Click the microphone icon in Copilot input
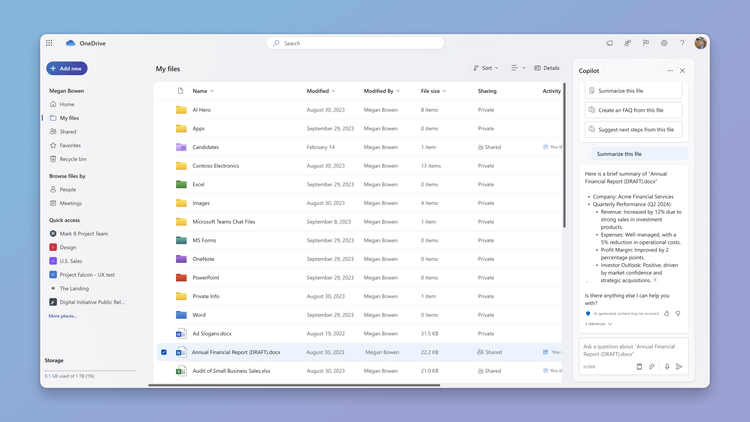Screen dimensions: 750x422 pos(667,366)
